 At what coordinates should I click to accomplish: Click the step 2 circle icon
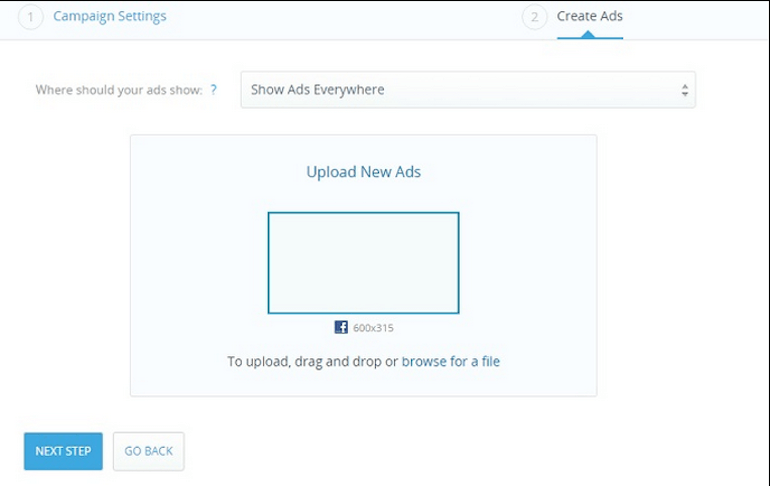tap(534, 17)
